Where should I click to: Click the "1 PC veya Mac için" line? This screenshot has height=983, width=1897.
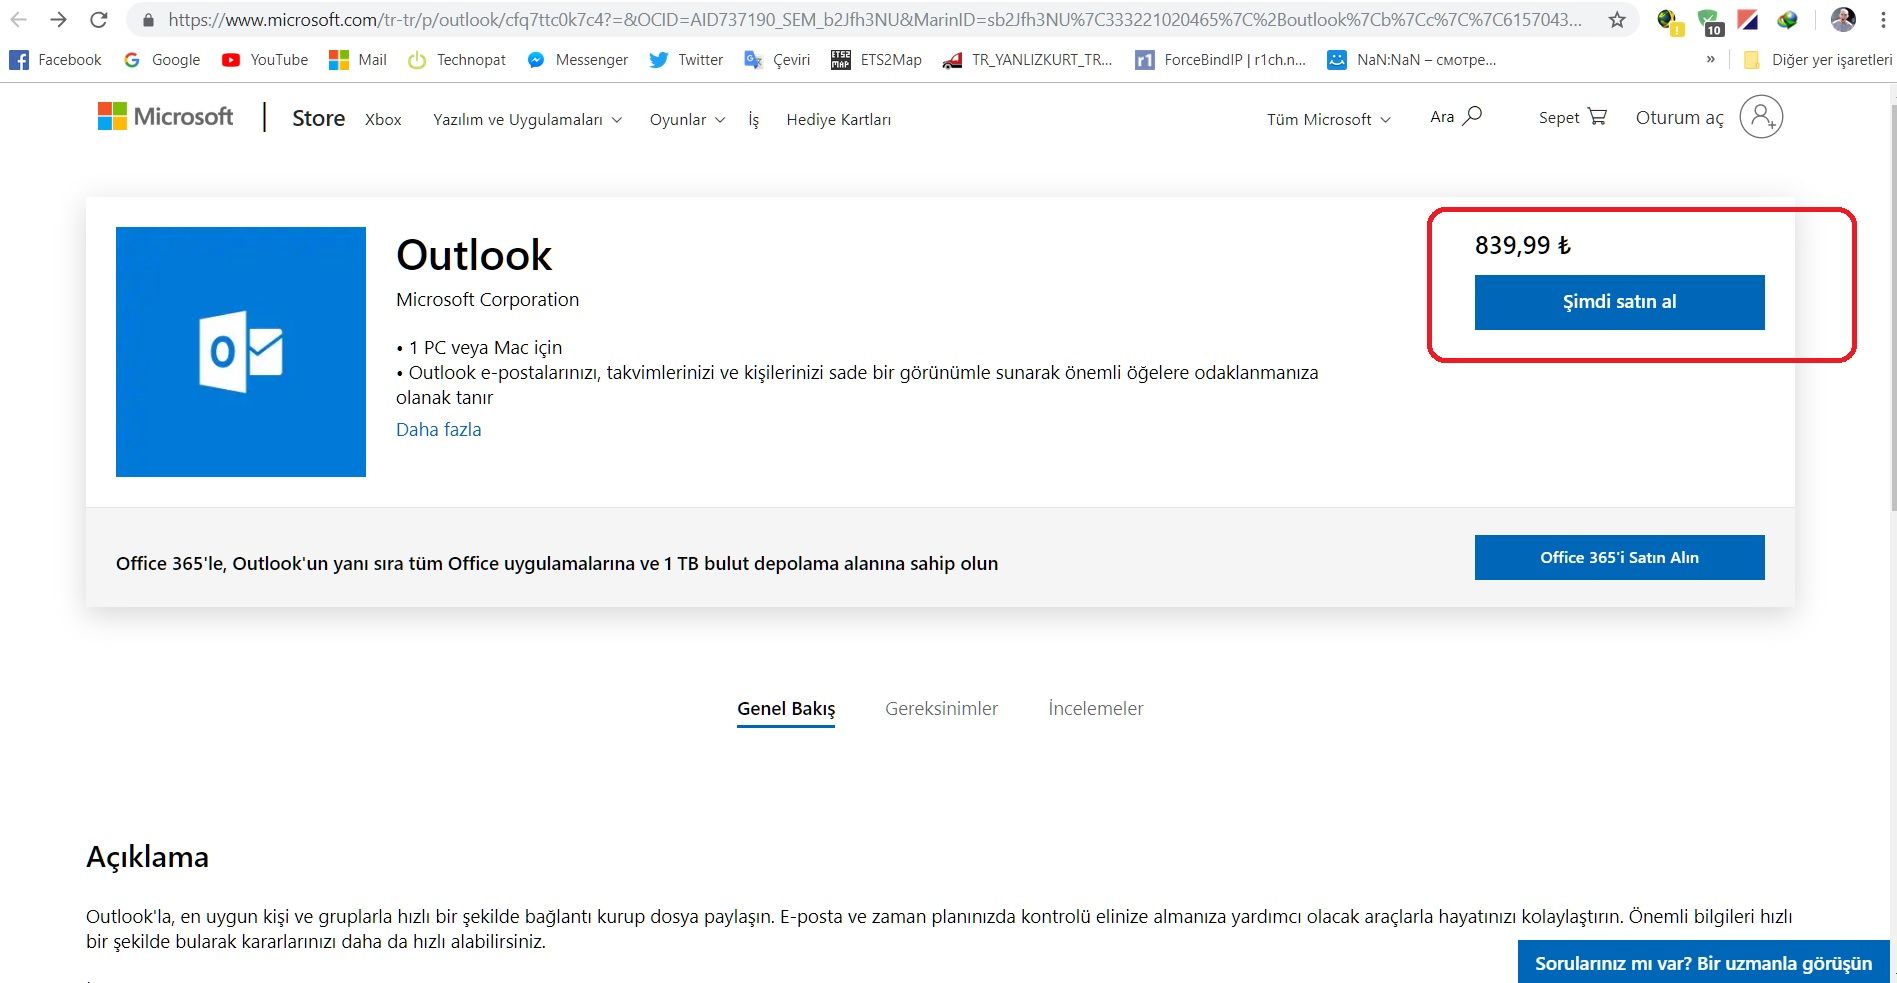[x=479, y=348]
